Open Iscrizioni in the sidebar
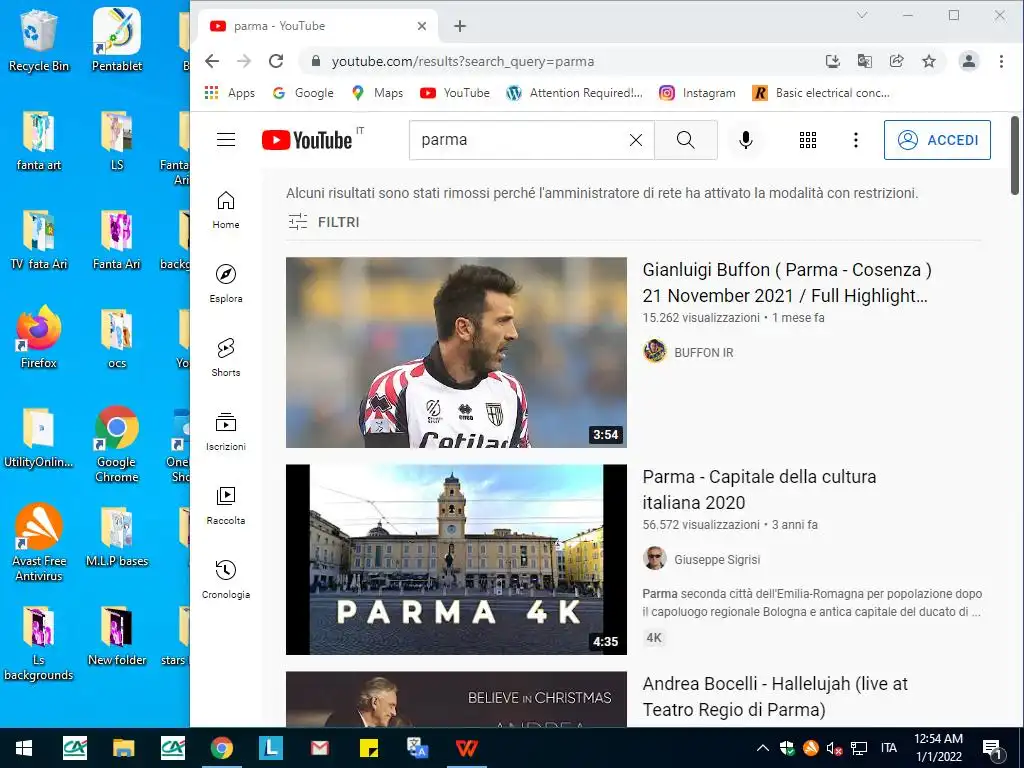This screenshot has height=768, width=1024. pos(226,431)
